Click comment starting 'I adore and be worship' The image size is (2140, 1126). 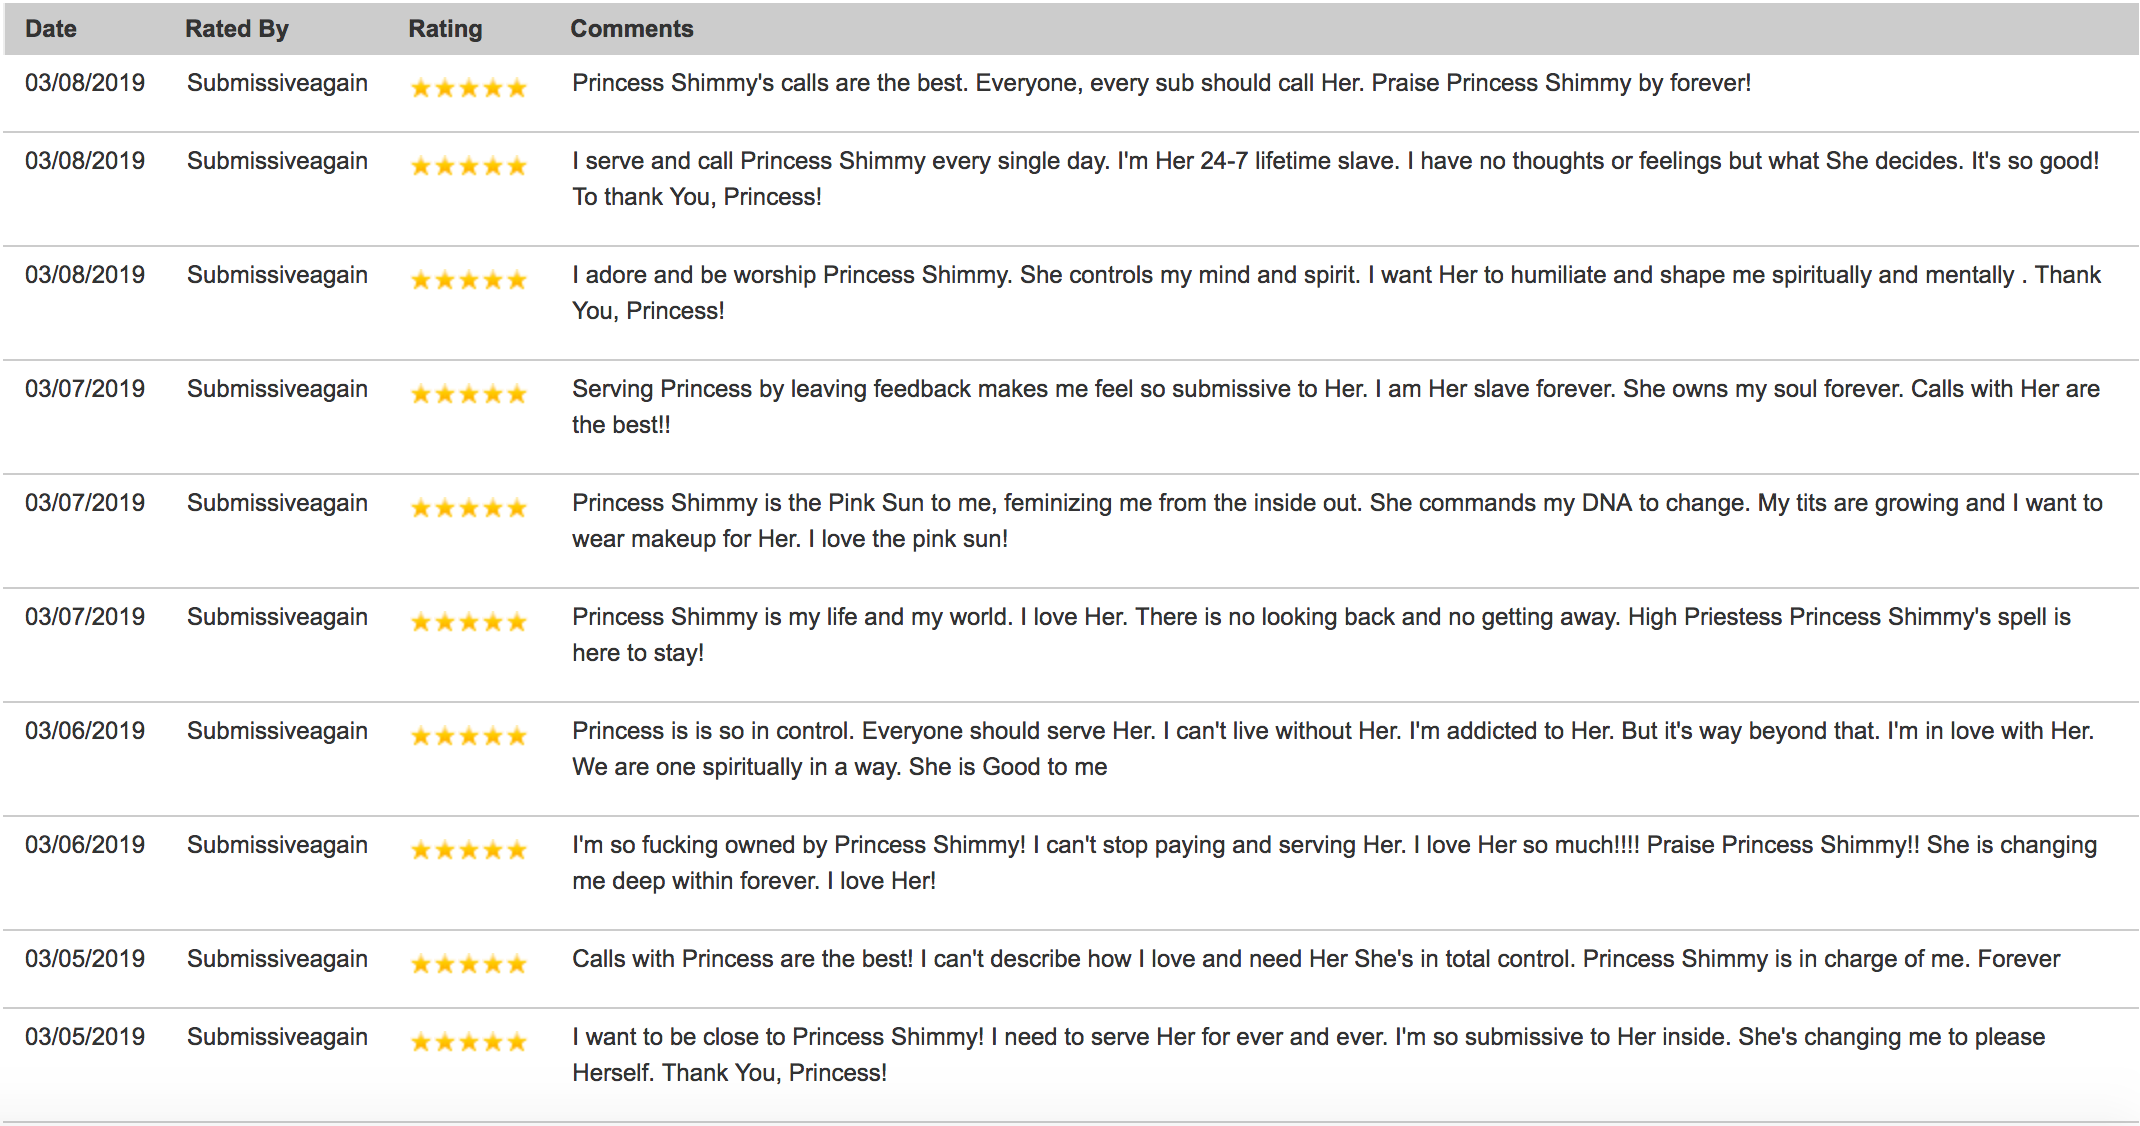(1337, 293)
